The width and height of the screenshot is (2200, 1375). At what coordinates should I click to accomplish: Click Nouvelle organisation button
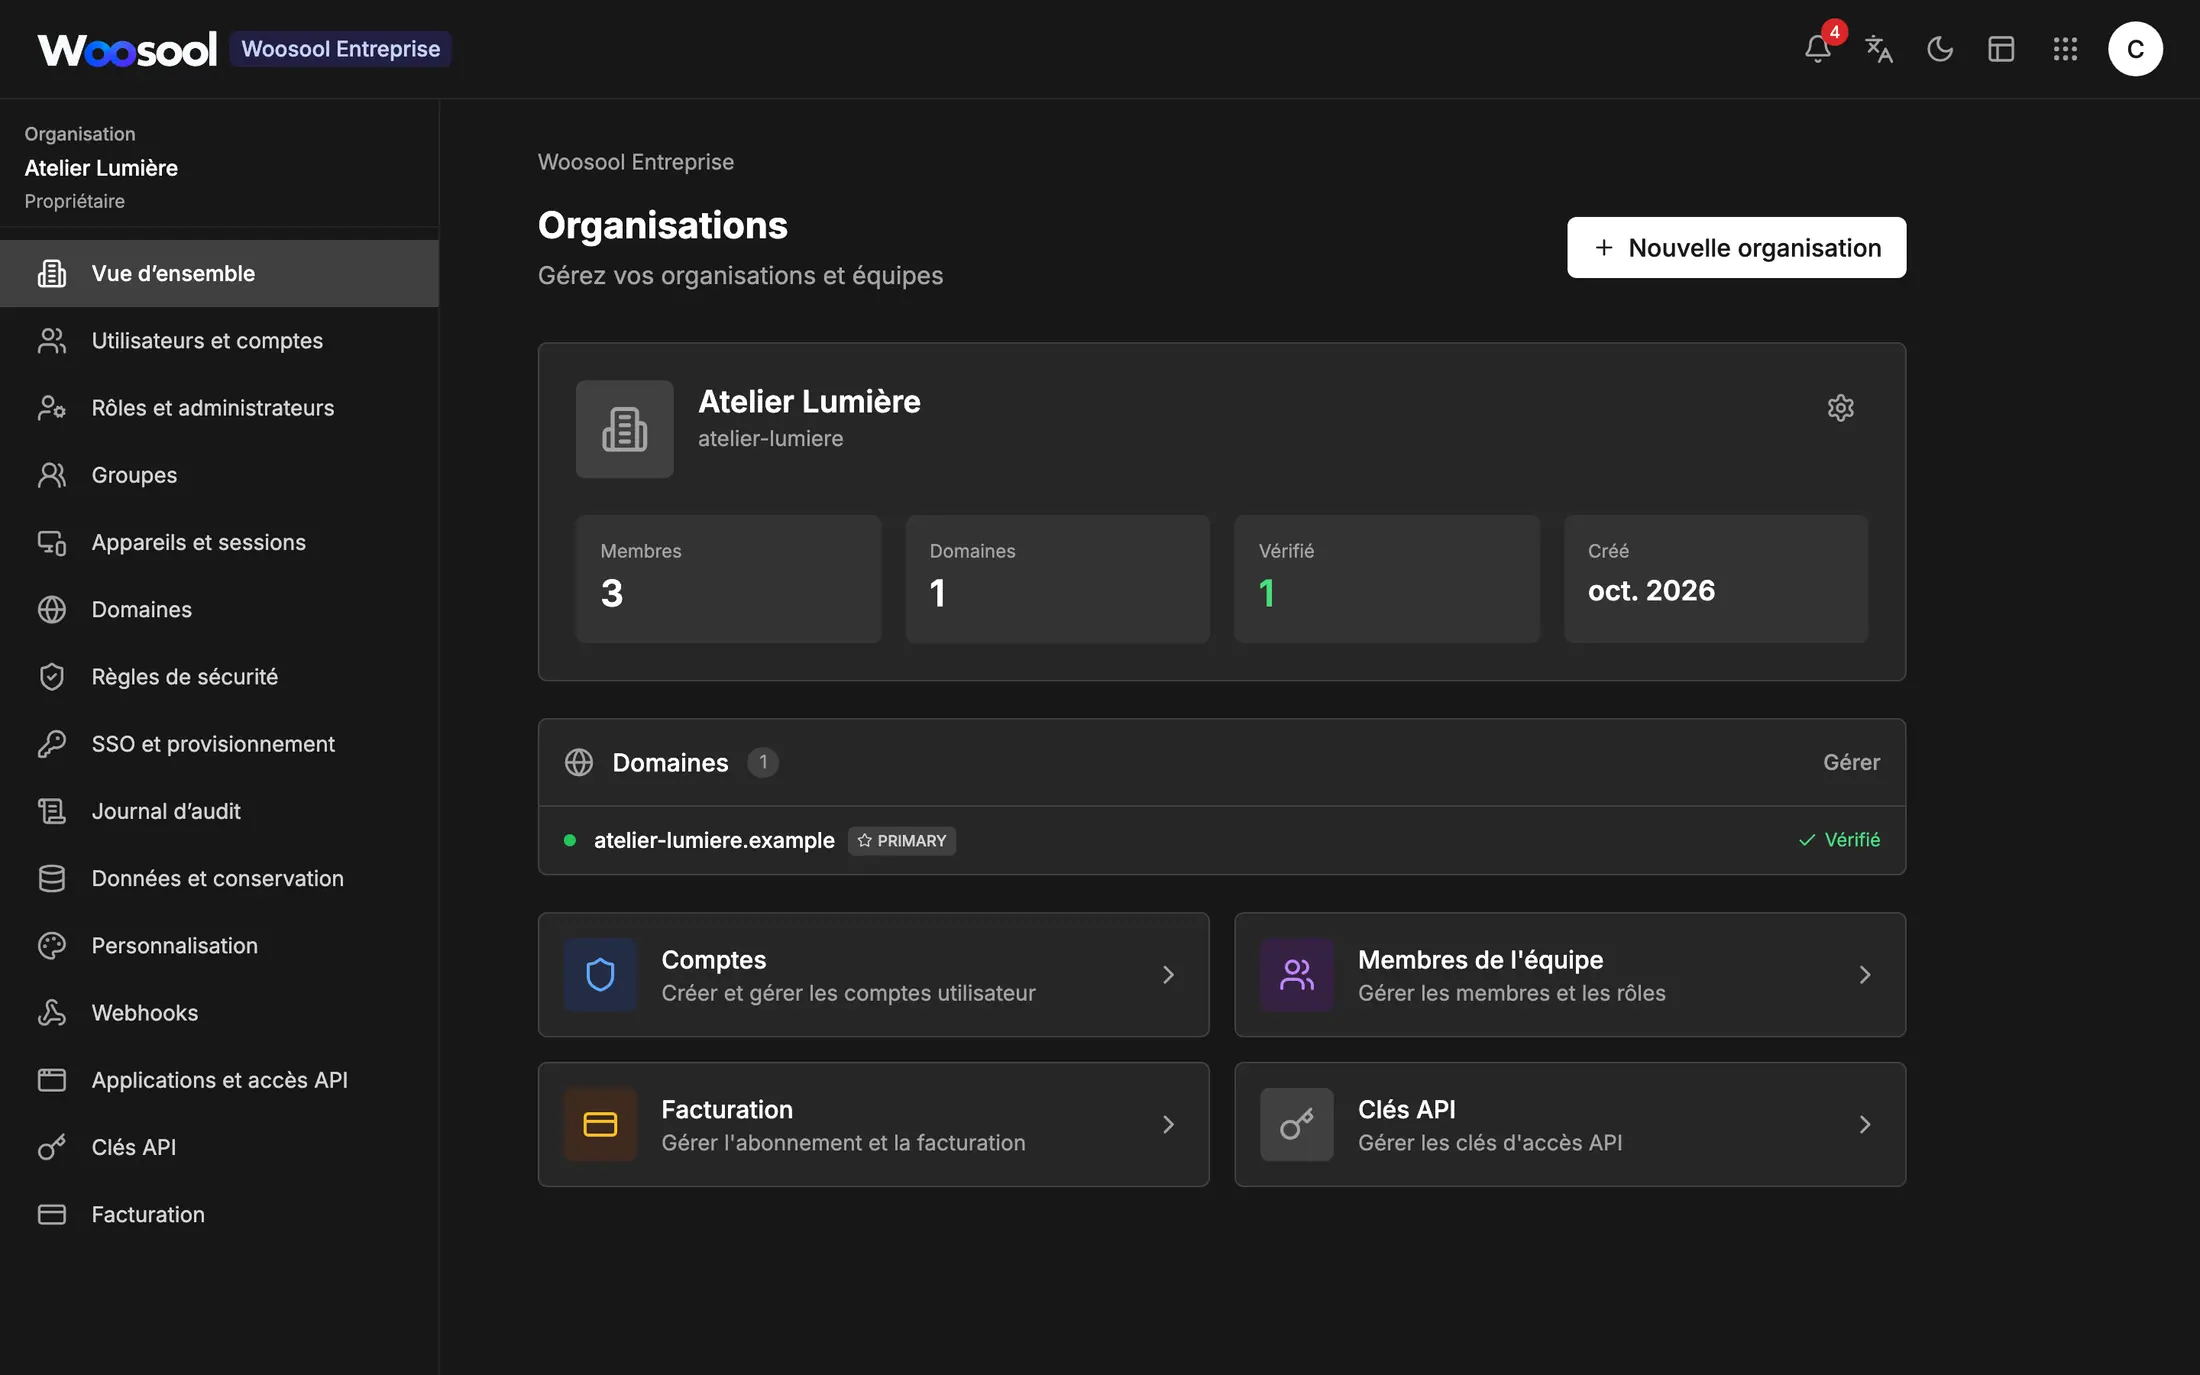(x=1736, y=247)
